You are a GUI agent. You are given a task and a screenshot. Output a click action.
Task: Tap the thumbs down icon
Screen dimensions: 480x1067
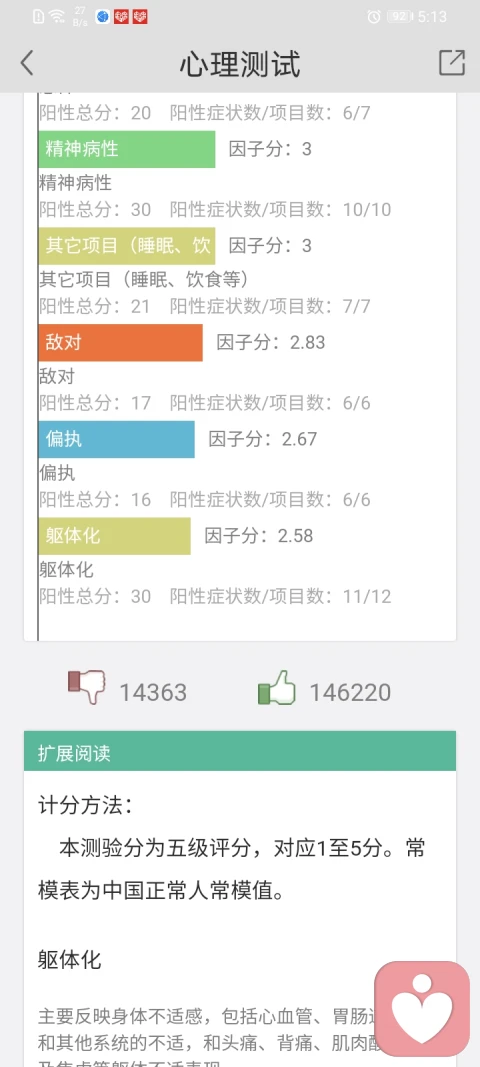click(86, 686)
